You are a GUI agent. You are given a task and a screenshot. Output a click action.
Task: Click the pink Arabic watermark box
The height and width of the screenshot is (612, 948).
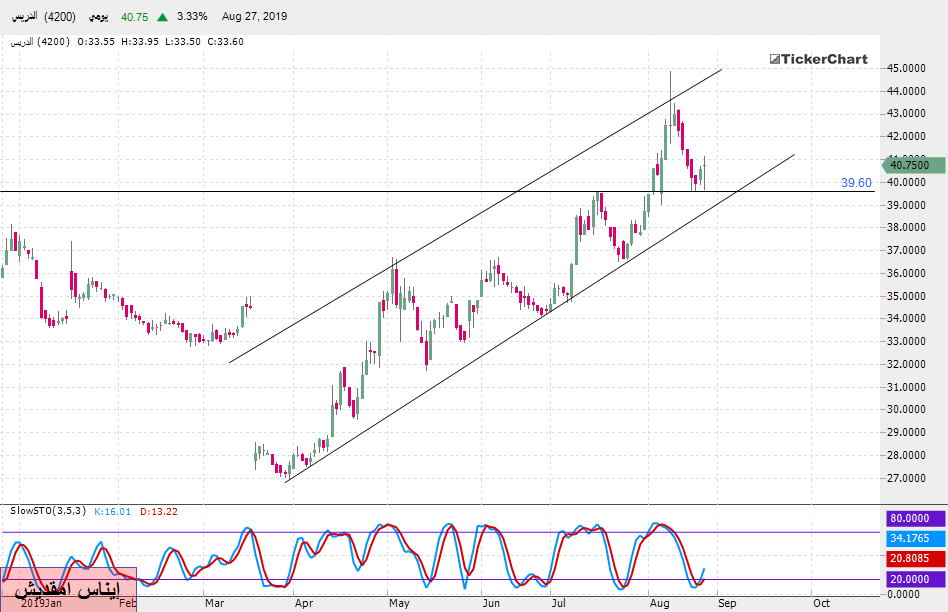pyautogui.click(x=68, y=588)
